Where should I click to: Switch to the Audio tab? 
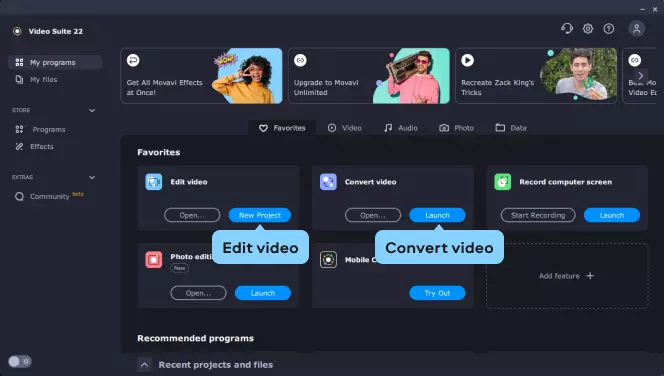401,128
